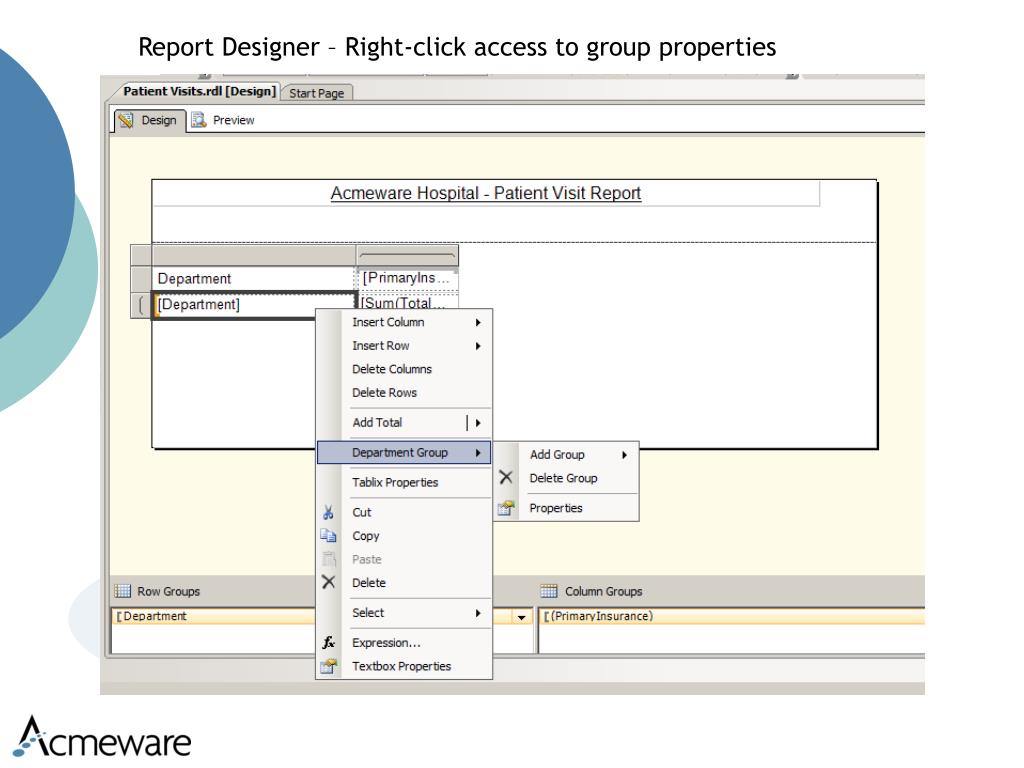Choose Delete from the context menu
Image resolution: width=1024 pixels, height=768 pixels.
(x=404, y=583)
